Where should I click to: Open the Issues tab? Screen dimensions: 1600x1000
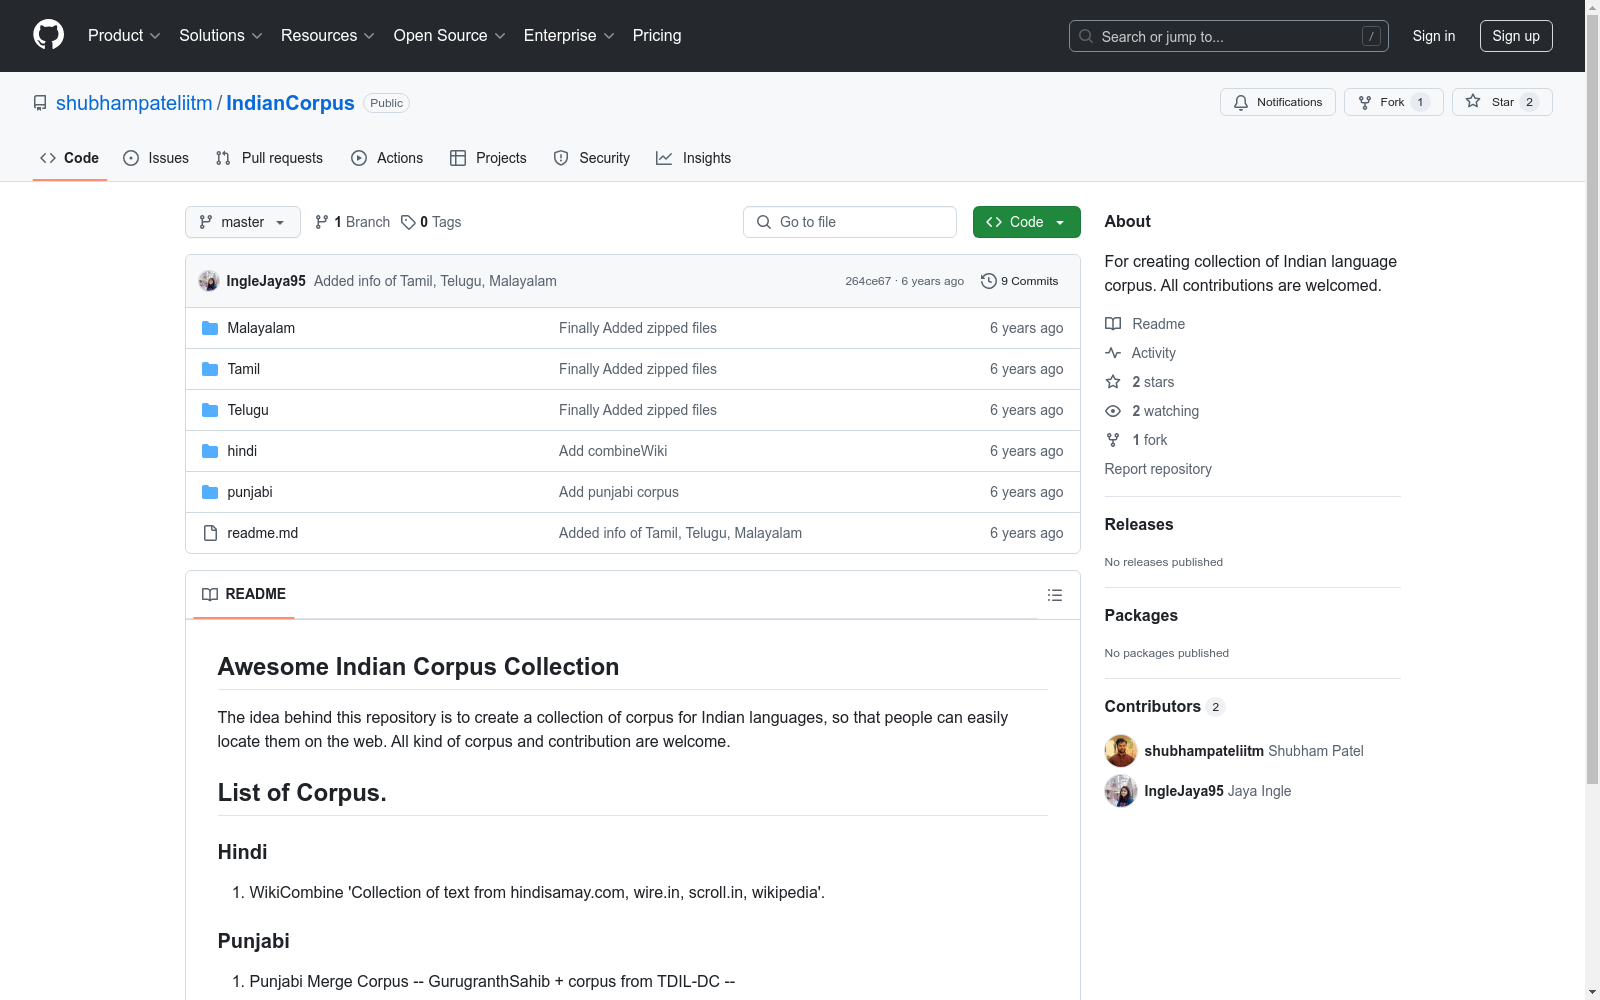coord(156,158)
